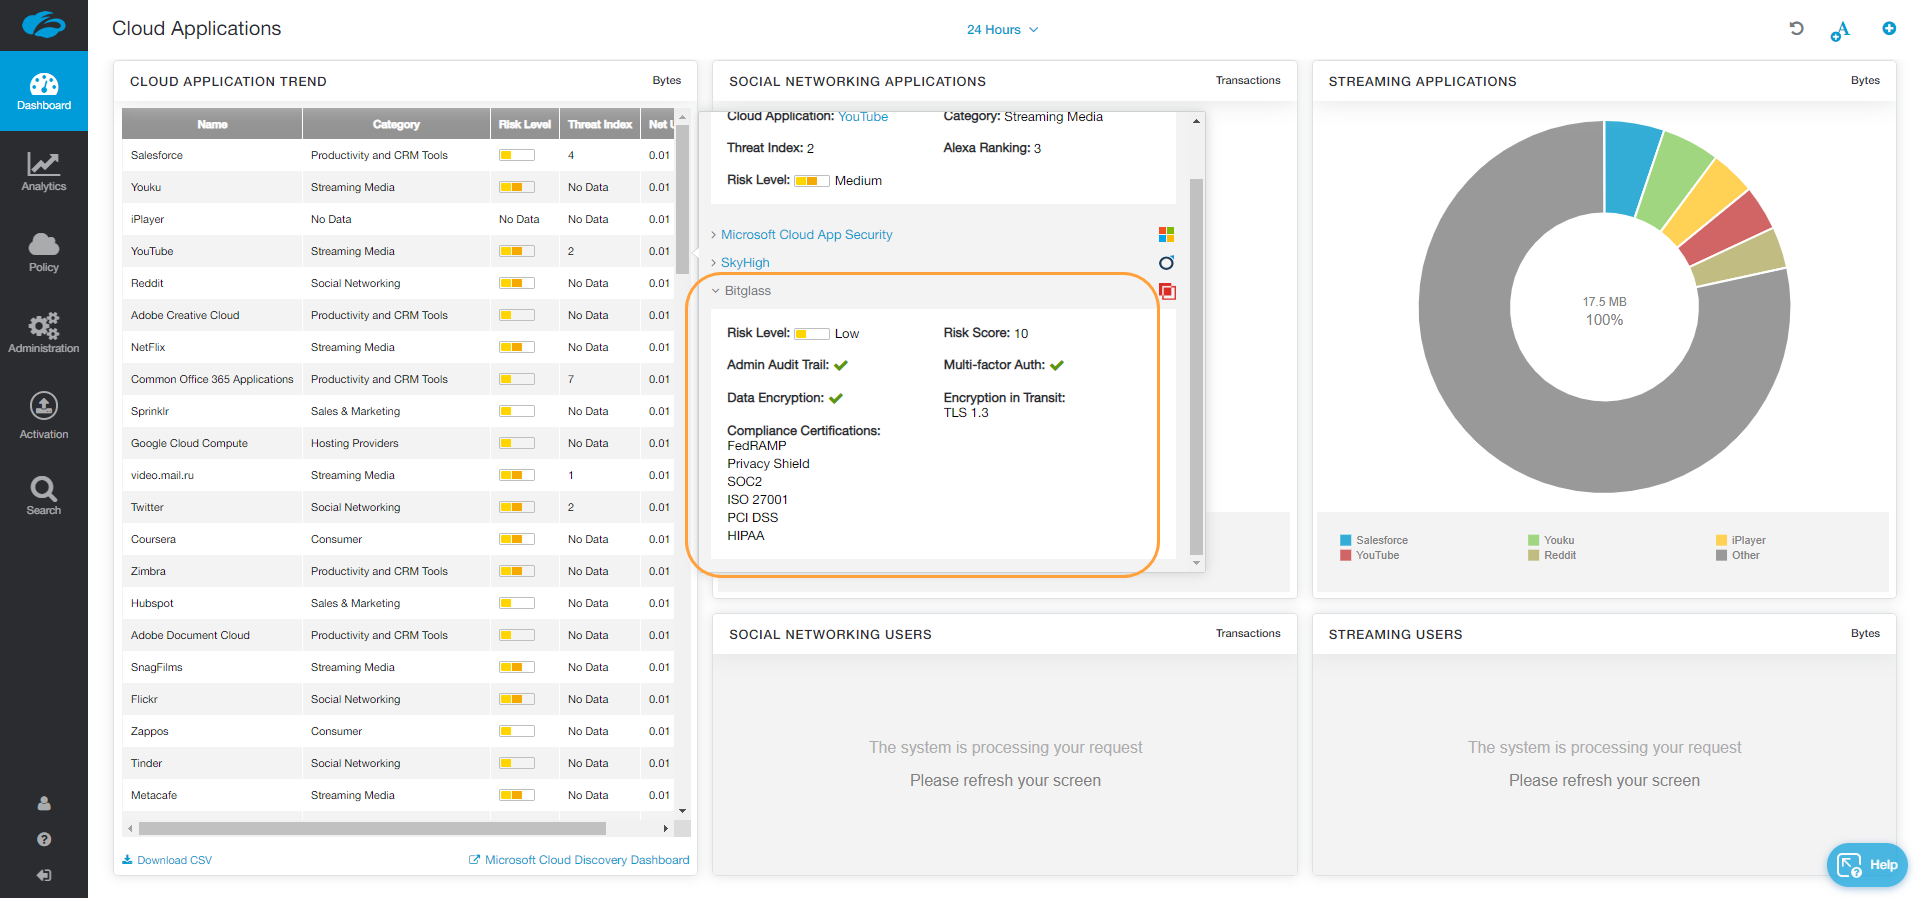This screenshot has height=898, width=1920.
Task: Click the blue add widget plus icon
Action: pyautogui.click(x=1889, y=29)
